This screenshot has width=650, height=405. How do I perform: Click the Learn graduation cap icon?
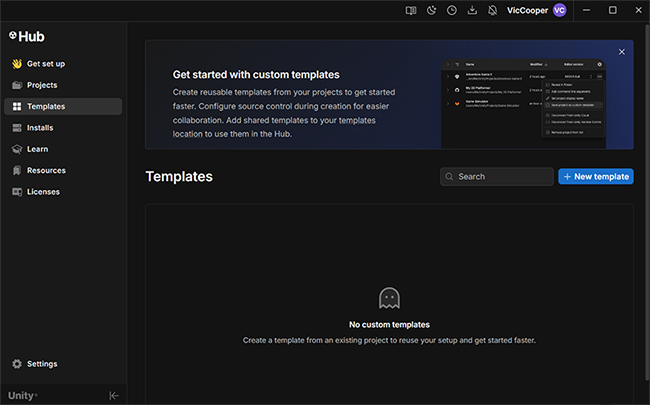17,149
